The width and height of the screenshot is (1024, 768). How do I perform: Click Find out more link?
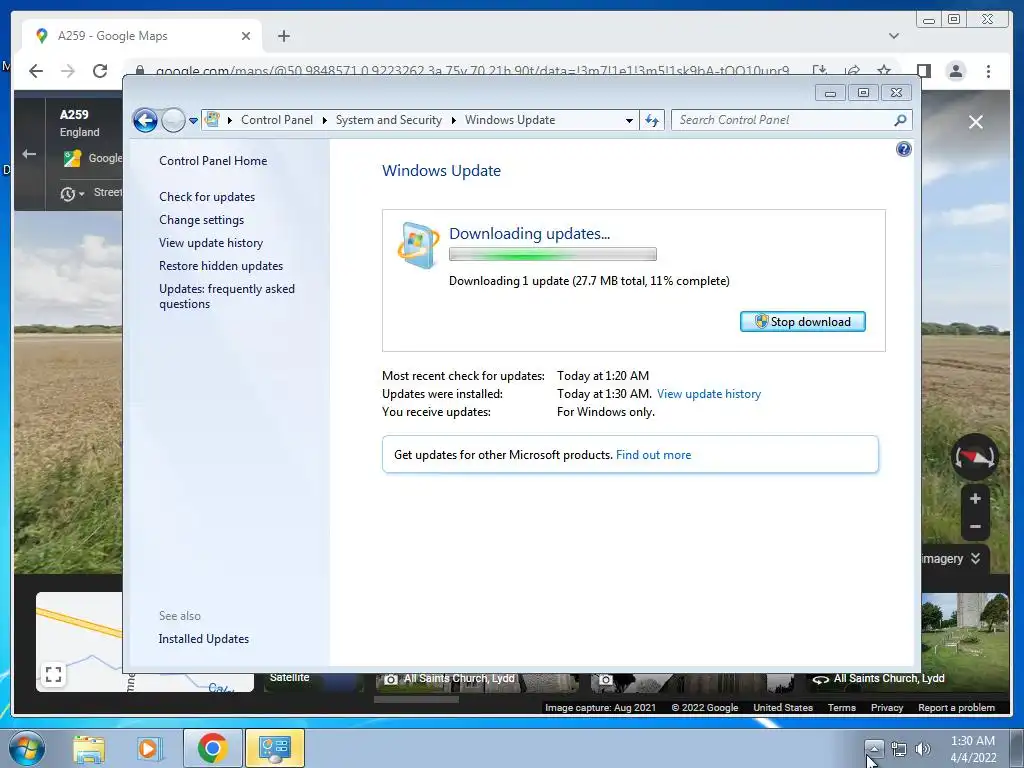[x=653, y=455]
